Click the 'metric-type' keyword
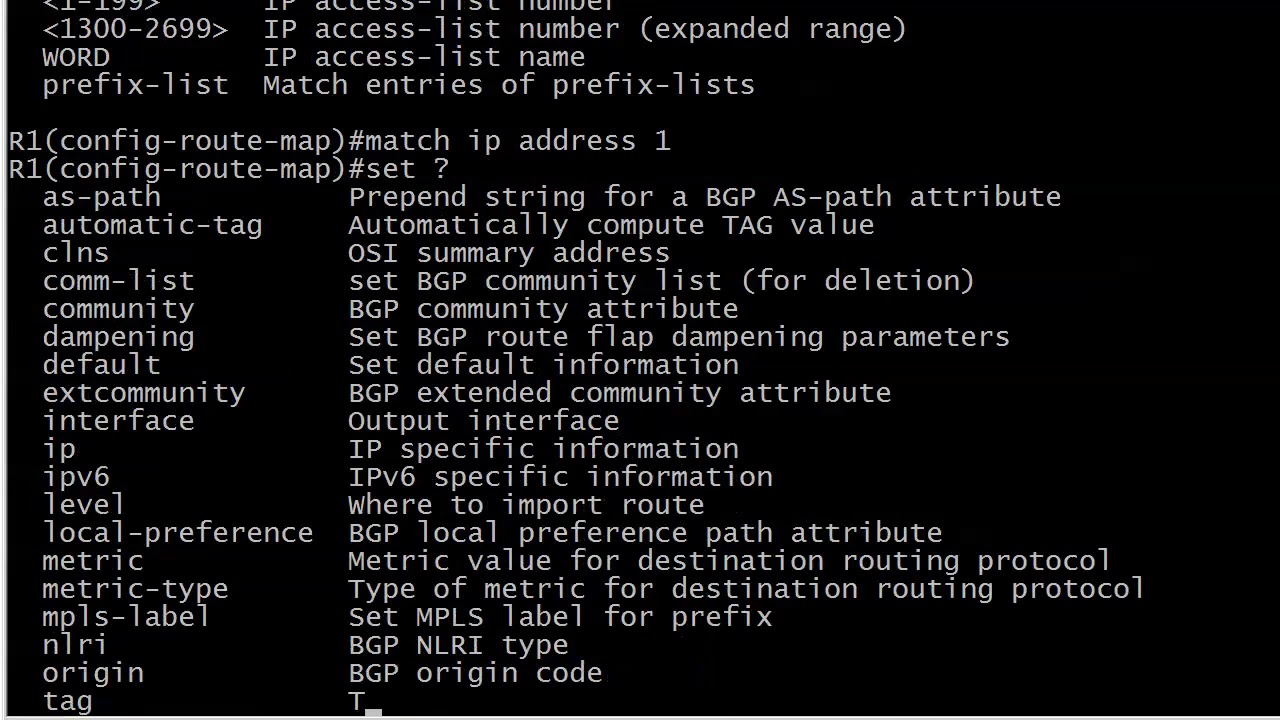 [135, 589]
